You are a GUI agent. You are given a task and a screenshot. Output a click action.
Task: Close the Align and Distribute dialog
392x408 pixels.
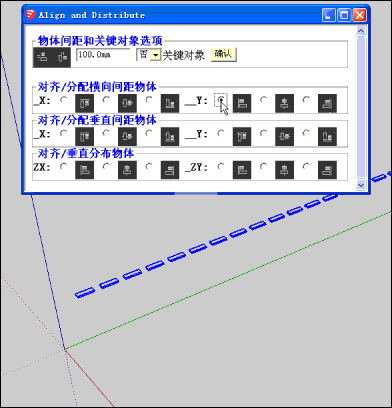tap(359, 15)
